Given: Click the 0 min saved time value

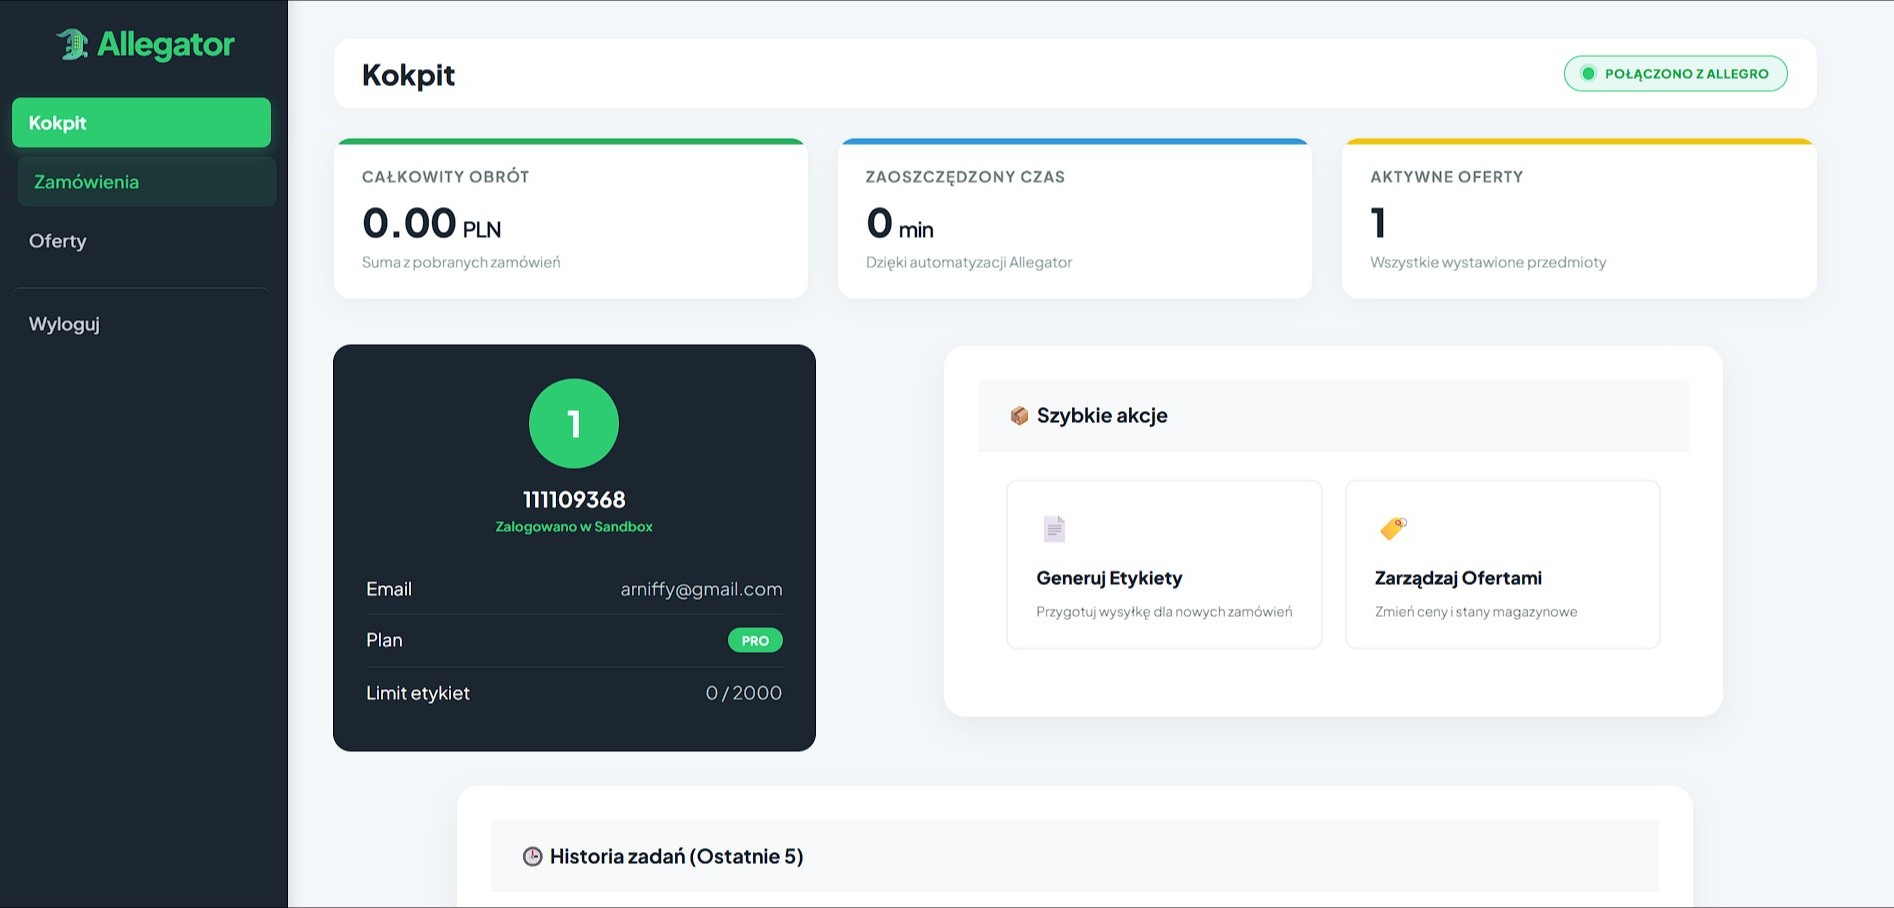Looking at the screenshot, I should (x=900, y=223).
